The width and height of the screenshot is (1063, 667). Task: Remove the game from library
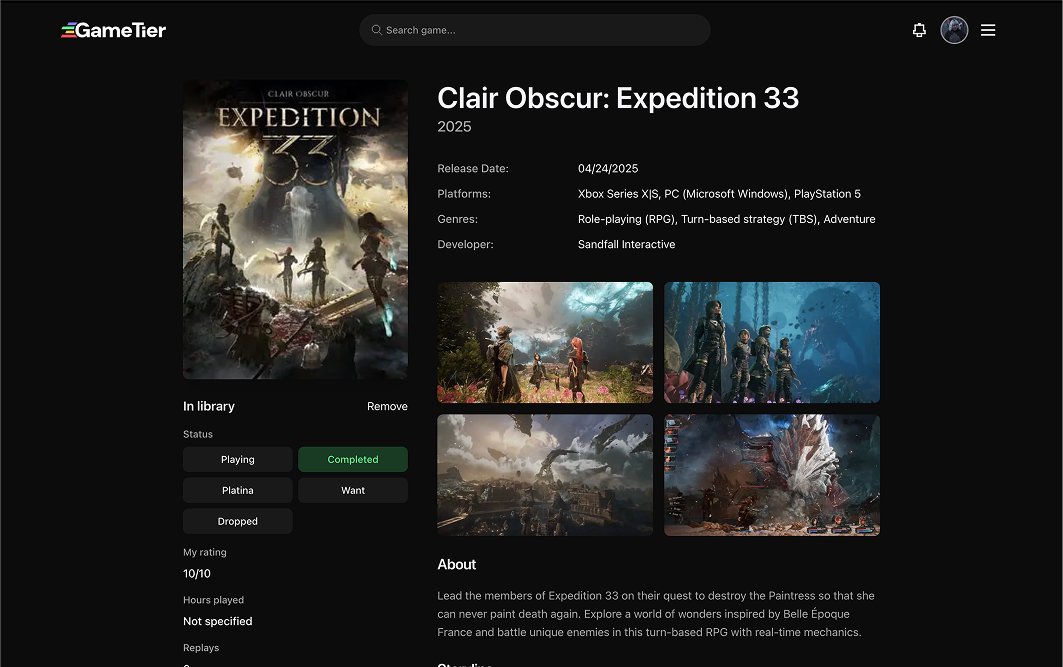[387, 406]
